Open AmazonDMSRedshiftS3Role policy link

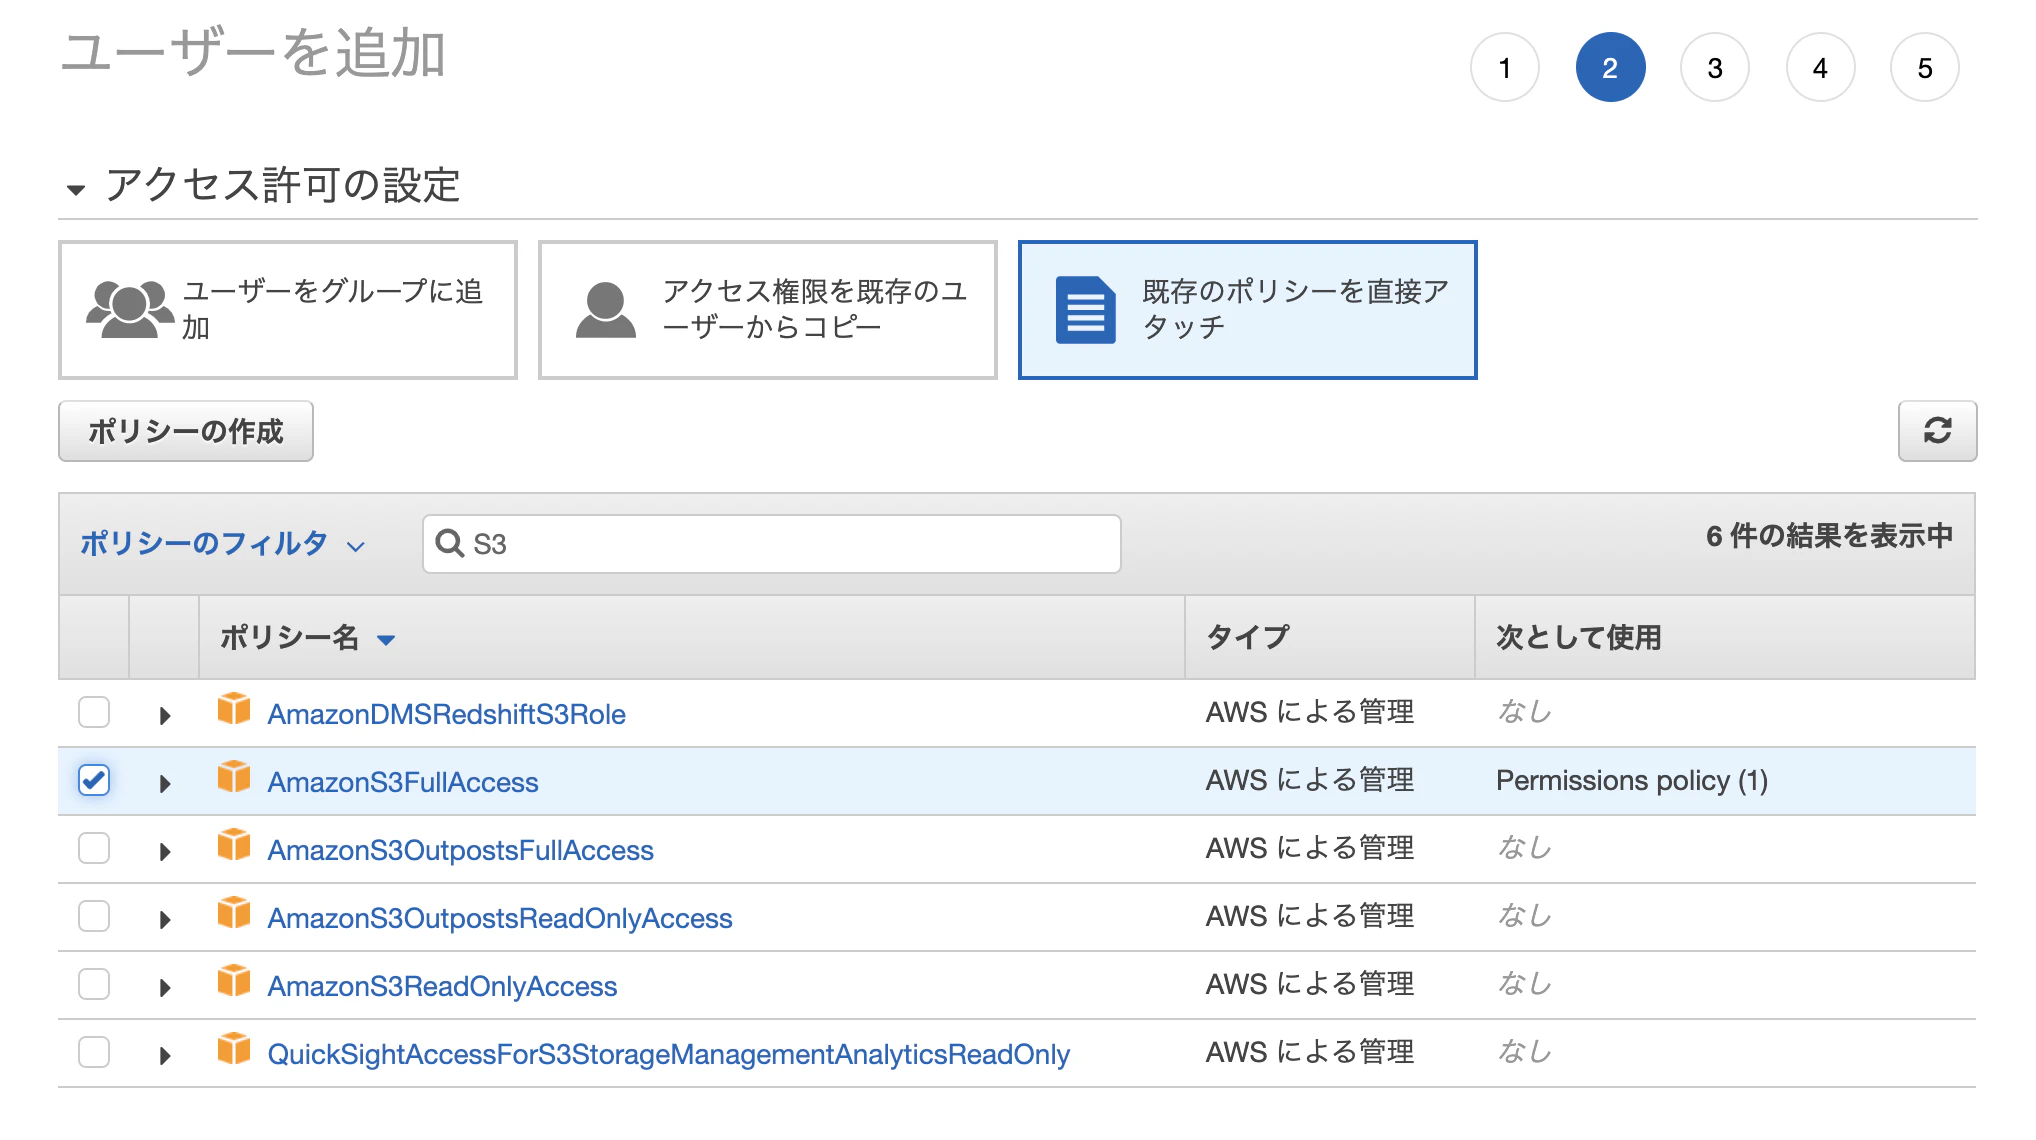coord(446,714)
